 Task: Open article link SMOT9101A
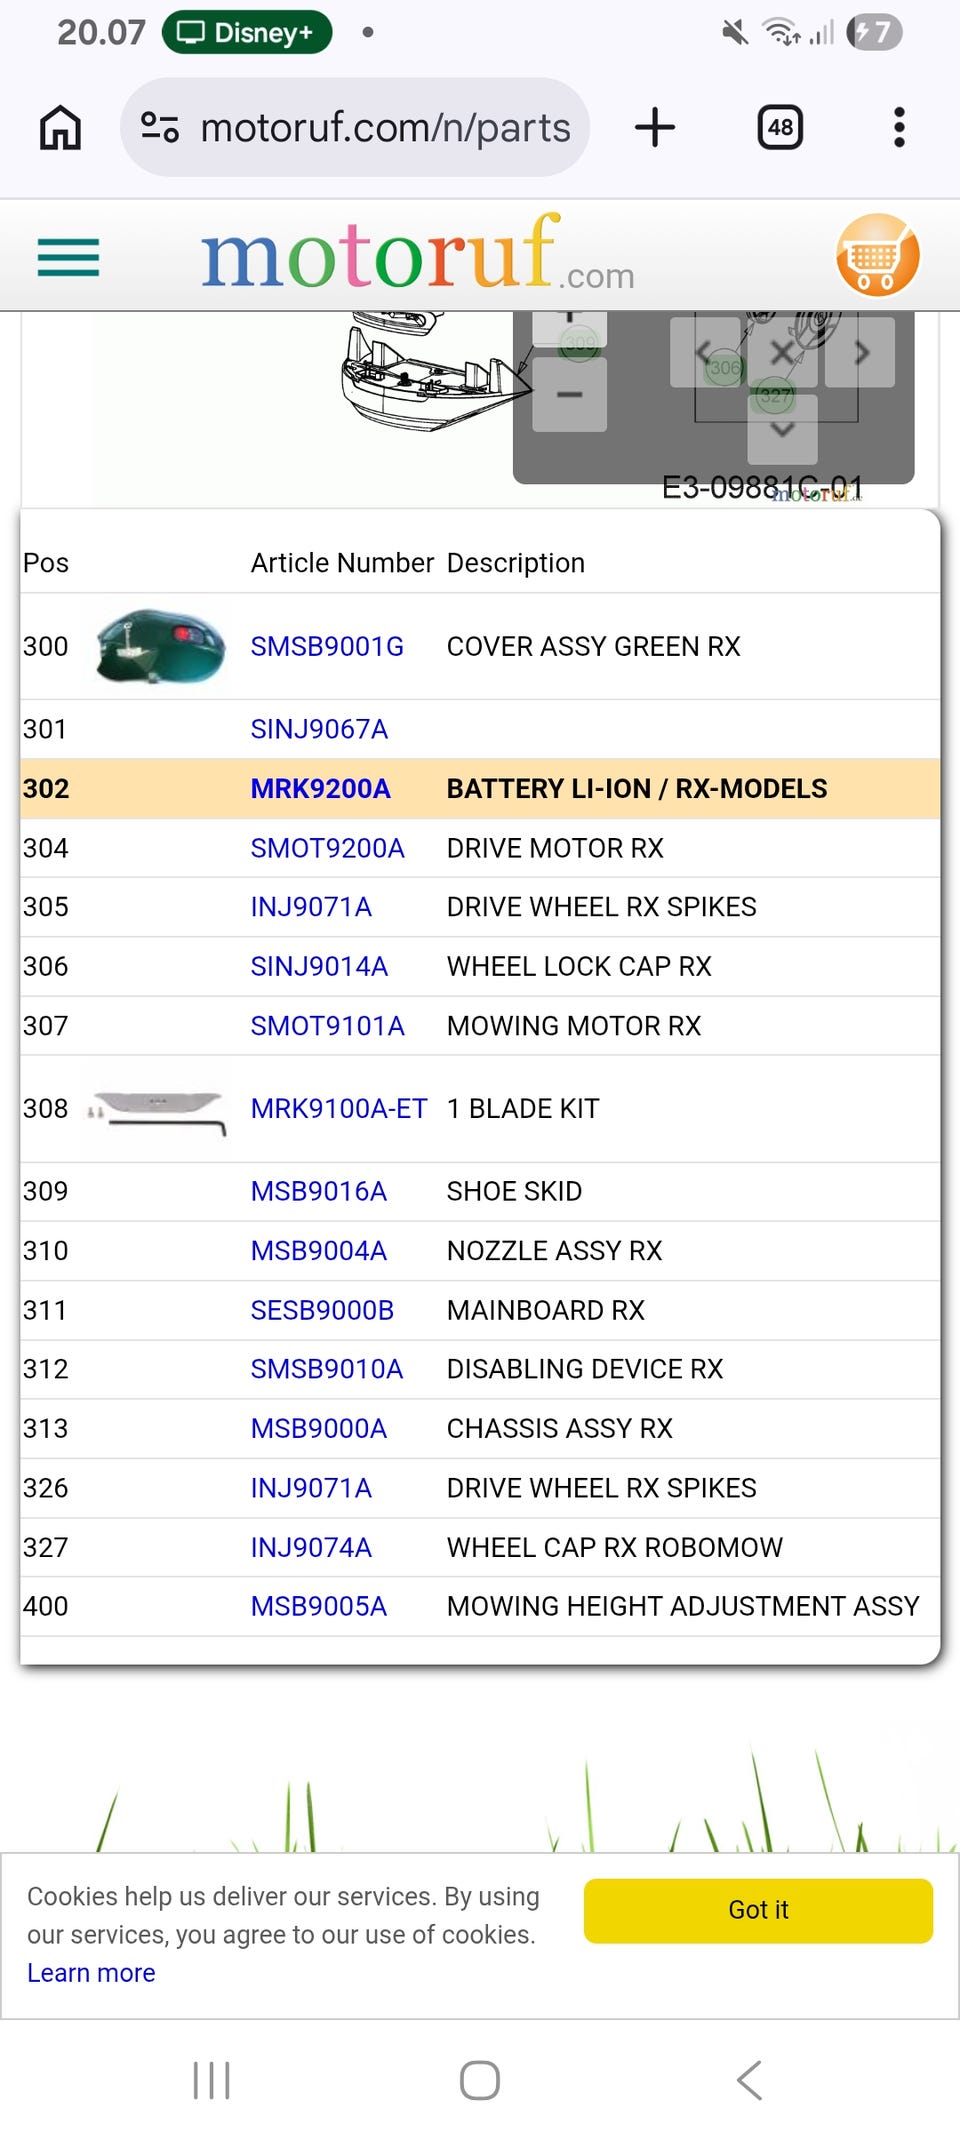[327, 1026]
